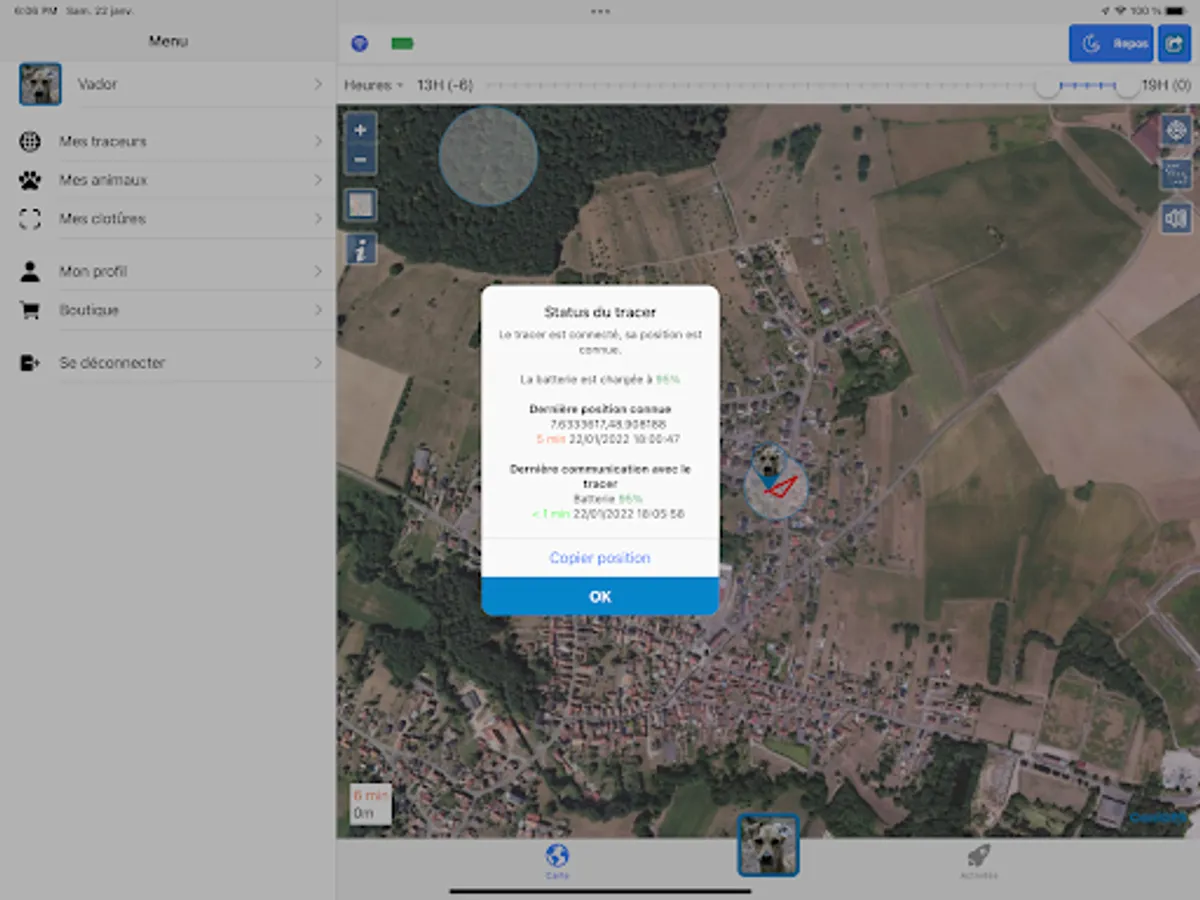Viewport: 1200px width, 900px height.
Task: Click the Wi-Fi icon in status bar
Action: (x=1121, y=10)
